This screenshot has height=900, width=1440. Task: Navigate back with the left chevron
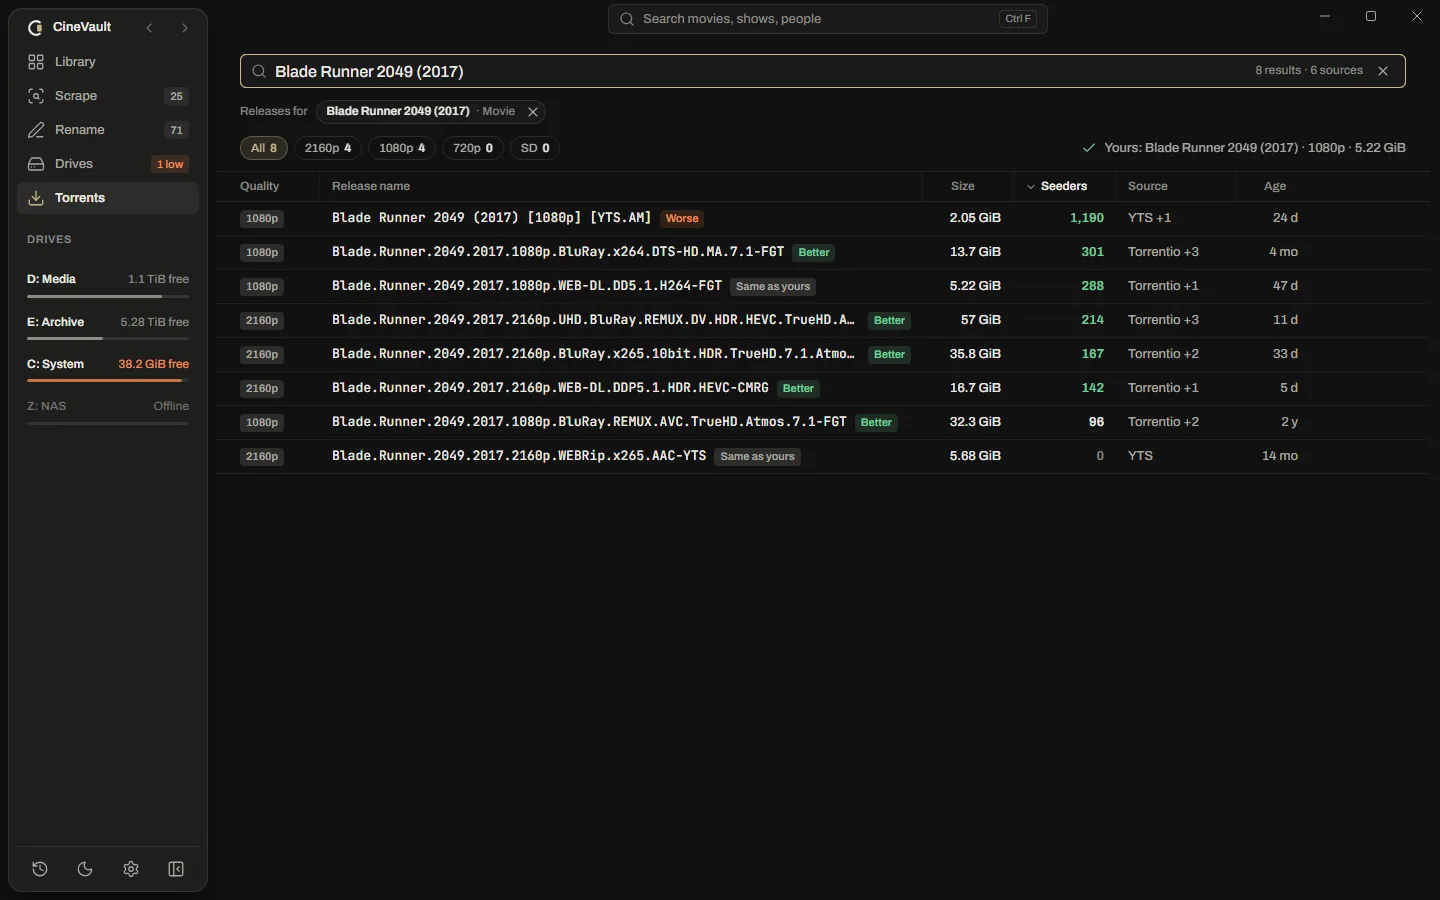[149, 28]
